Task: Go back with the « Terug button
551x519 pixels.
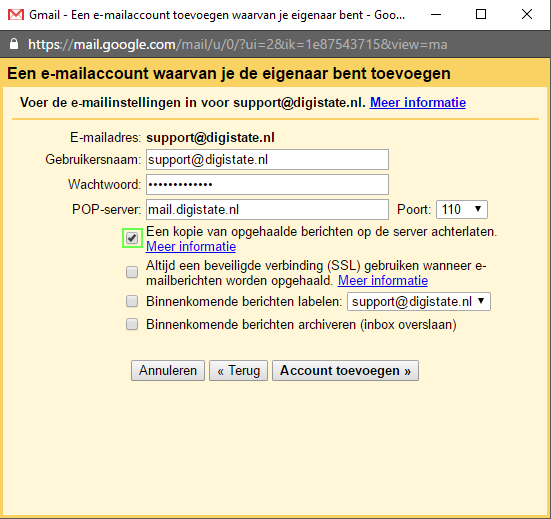Action: pos(239,370)
